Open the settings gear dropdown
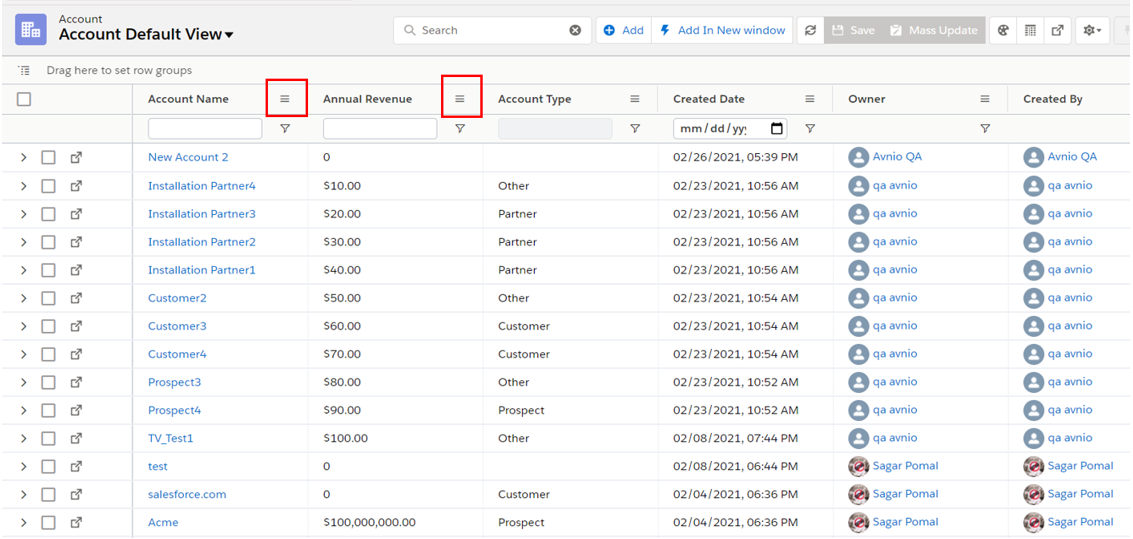 (x=1092, y=31)
